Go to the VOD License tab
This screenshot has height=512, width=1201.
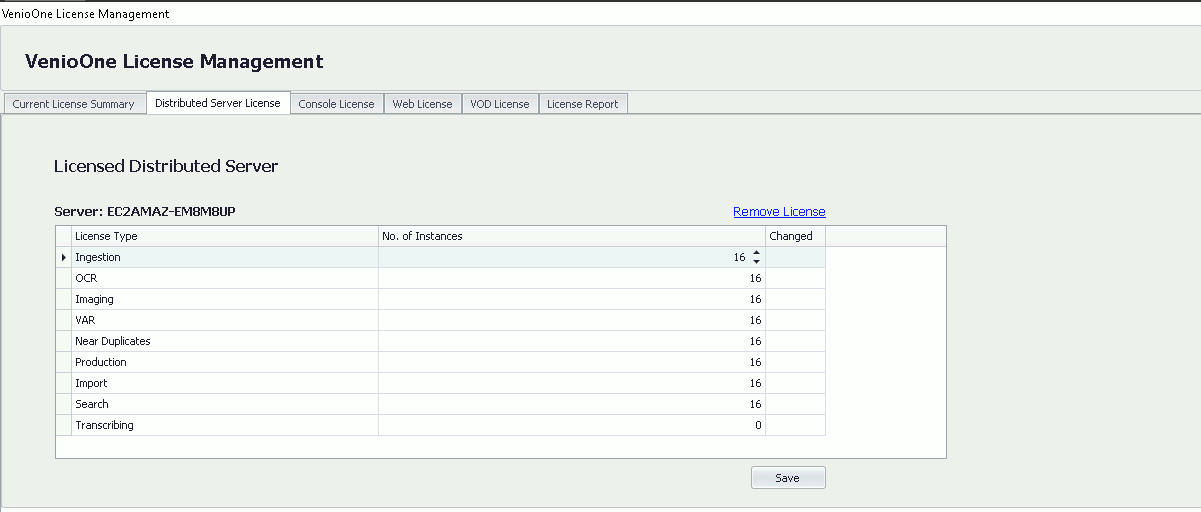[x=500, y=104]
